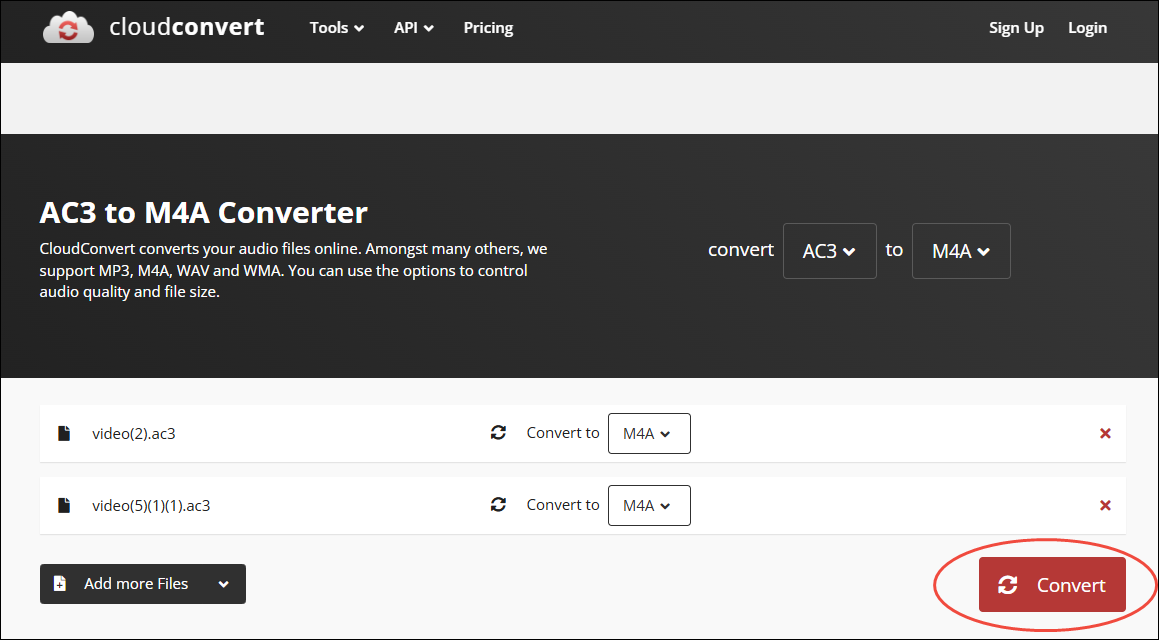Remove video(5)(1)(1).ac3 with the red X
The height and width of the screenshot is (640, 1159).
pyautogui.click(x=1105, y=505)
